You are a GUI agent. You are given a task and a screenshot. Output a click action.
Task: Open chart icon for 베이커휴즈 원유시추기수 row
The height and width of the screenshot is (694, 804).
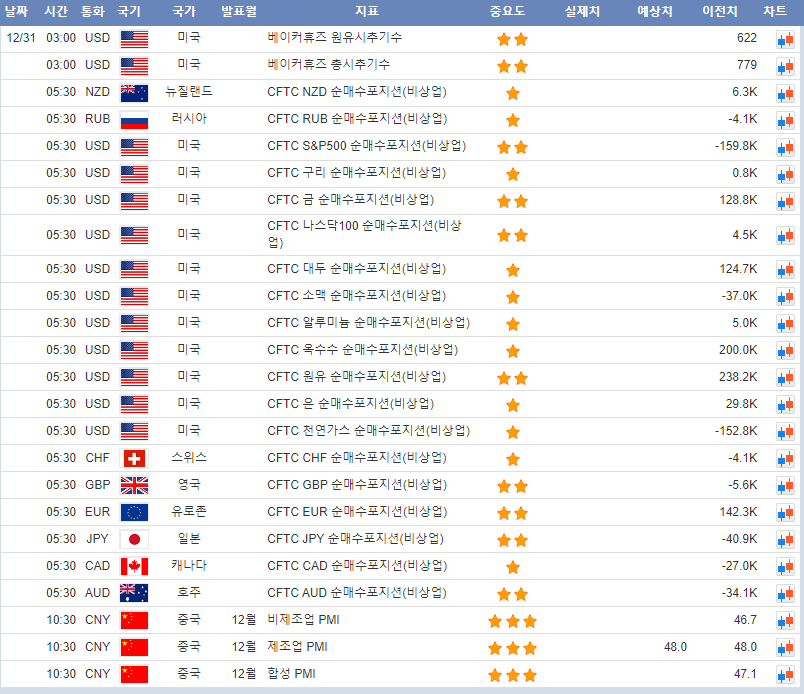784,39
